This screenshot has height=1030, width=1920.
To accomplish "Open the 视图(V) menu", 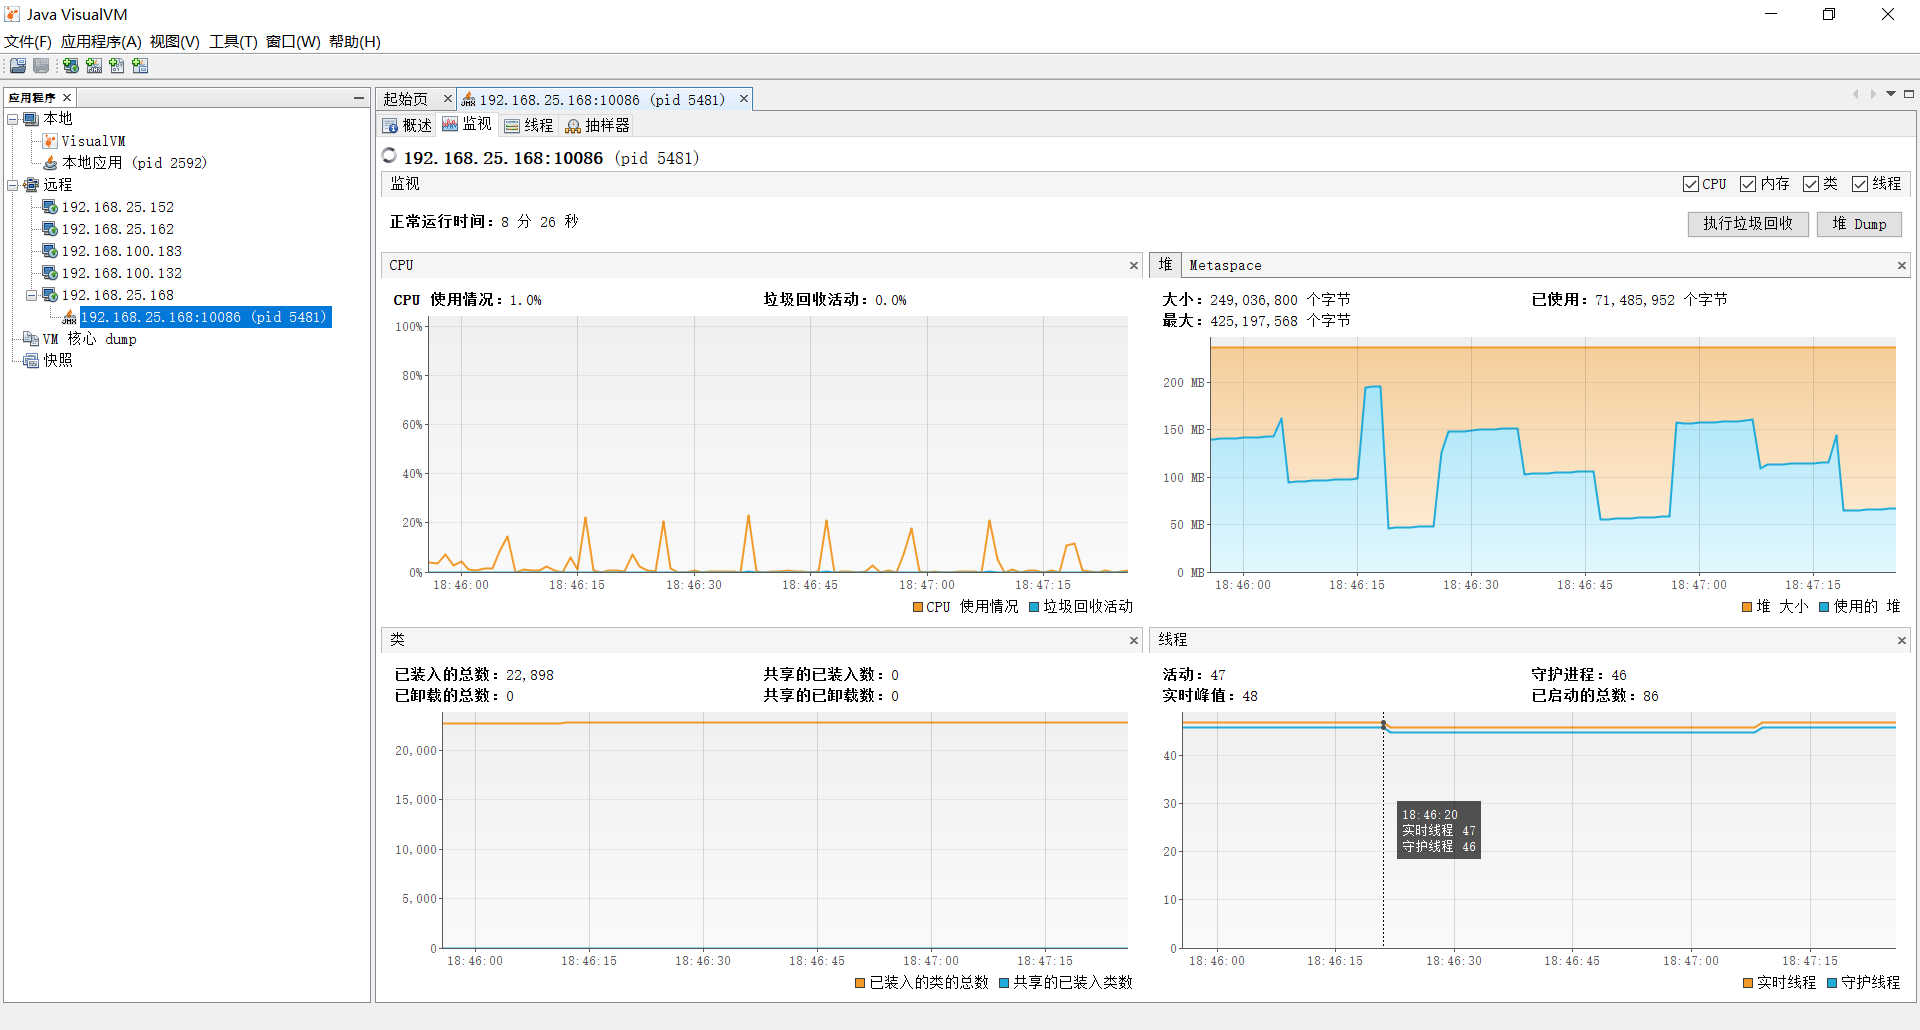I will click(175, 42).
